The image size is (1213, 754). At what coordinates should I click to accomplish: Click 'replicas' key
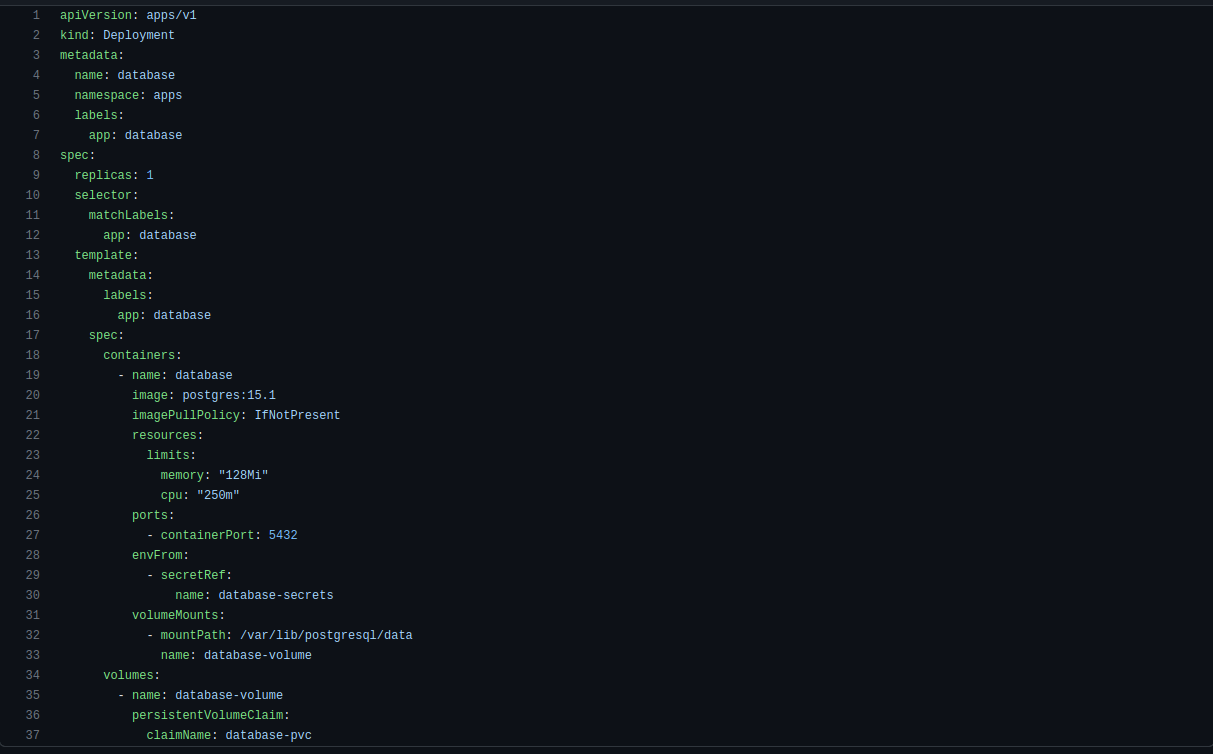[103, 175]
